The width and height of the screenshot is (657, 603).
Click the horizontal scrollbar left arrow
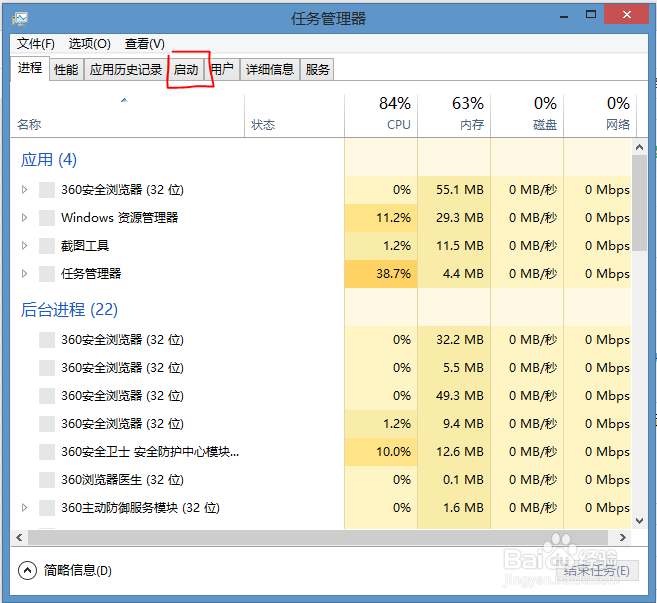tap(19, 538)
